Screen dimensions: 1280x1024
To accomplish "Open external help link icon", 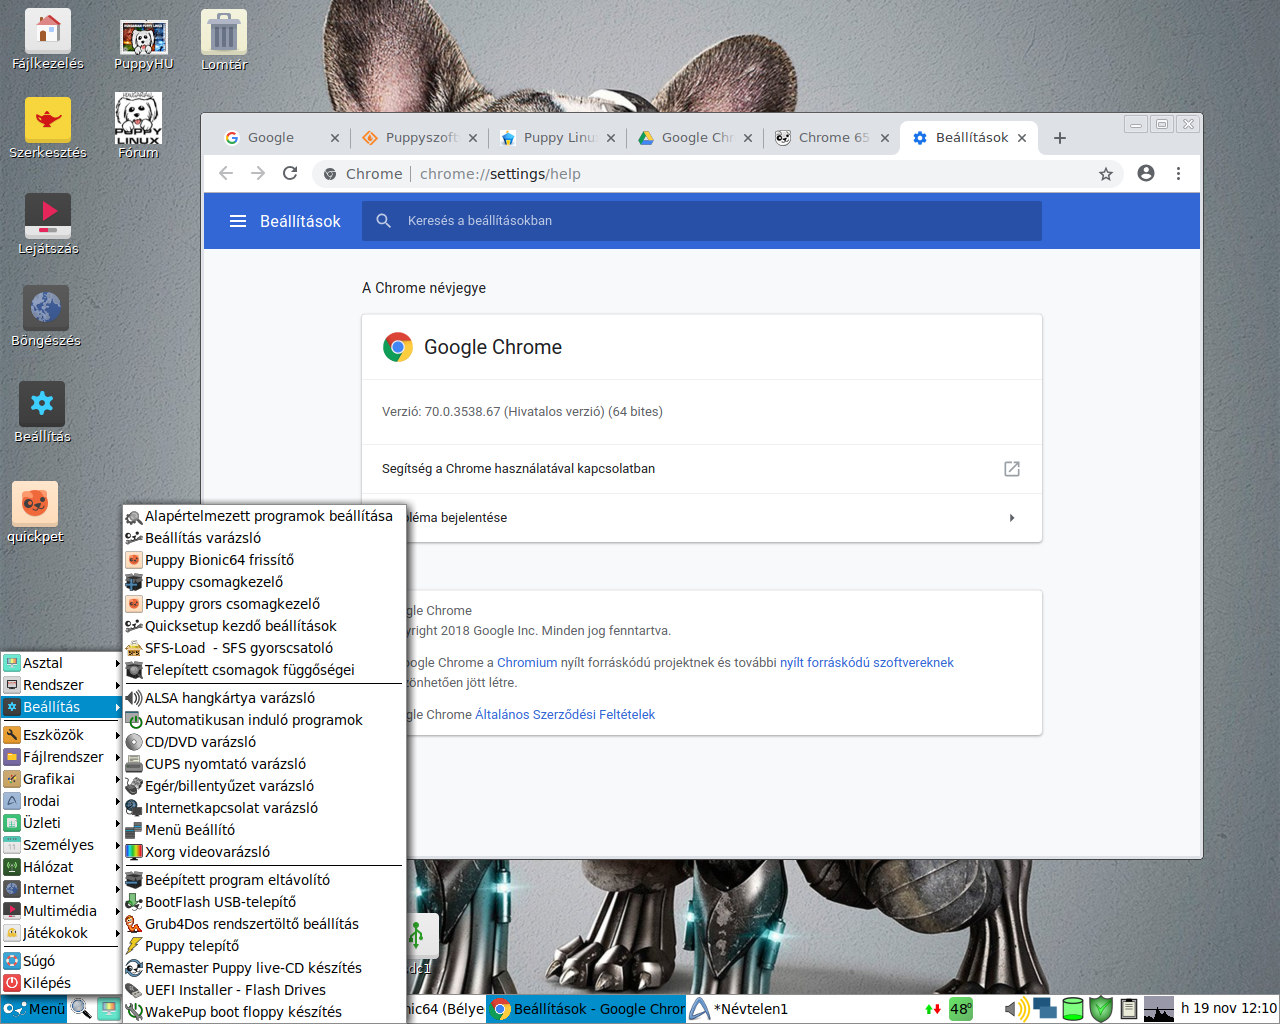I will (x=1012, y=469).
